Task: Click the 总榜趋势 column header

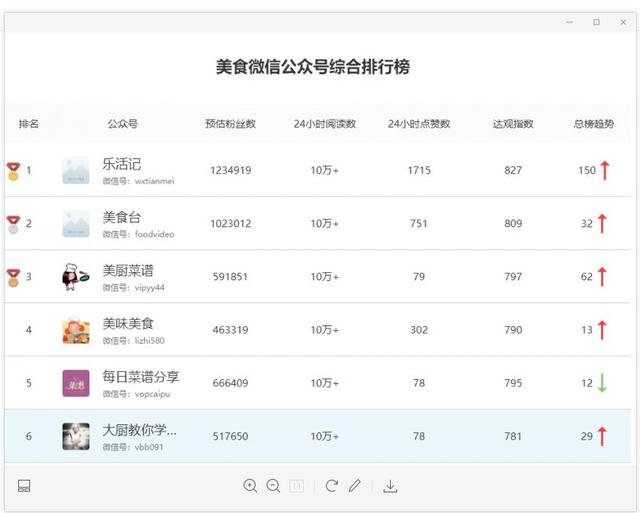Action: coord(594,124)
